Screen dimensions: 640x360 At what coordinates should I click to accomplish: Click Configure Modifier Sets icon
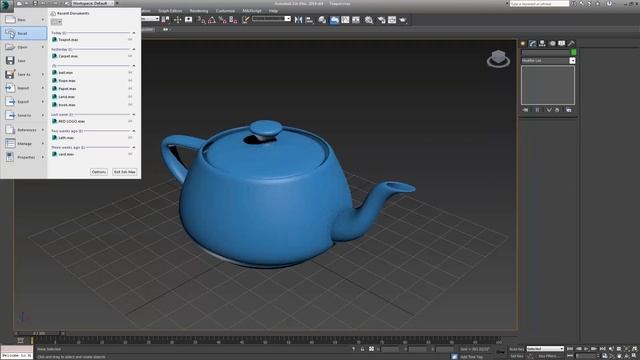click(x=569, y=110)
